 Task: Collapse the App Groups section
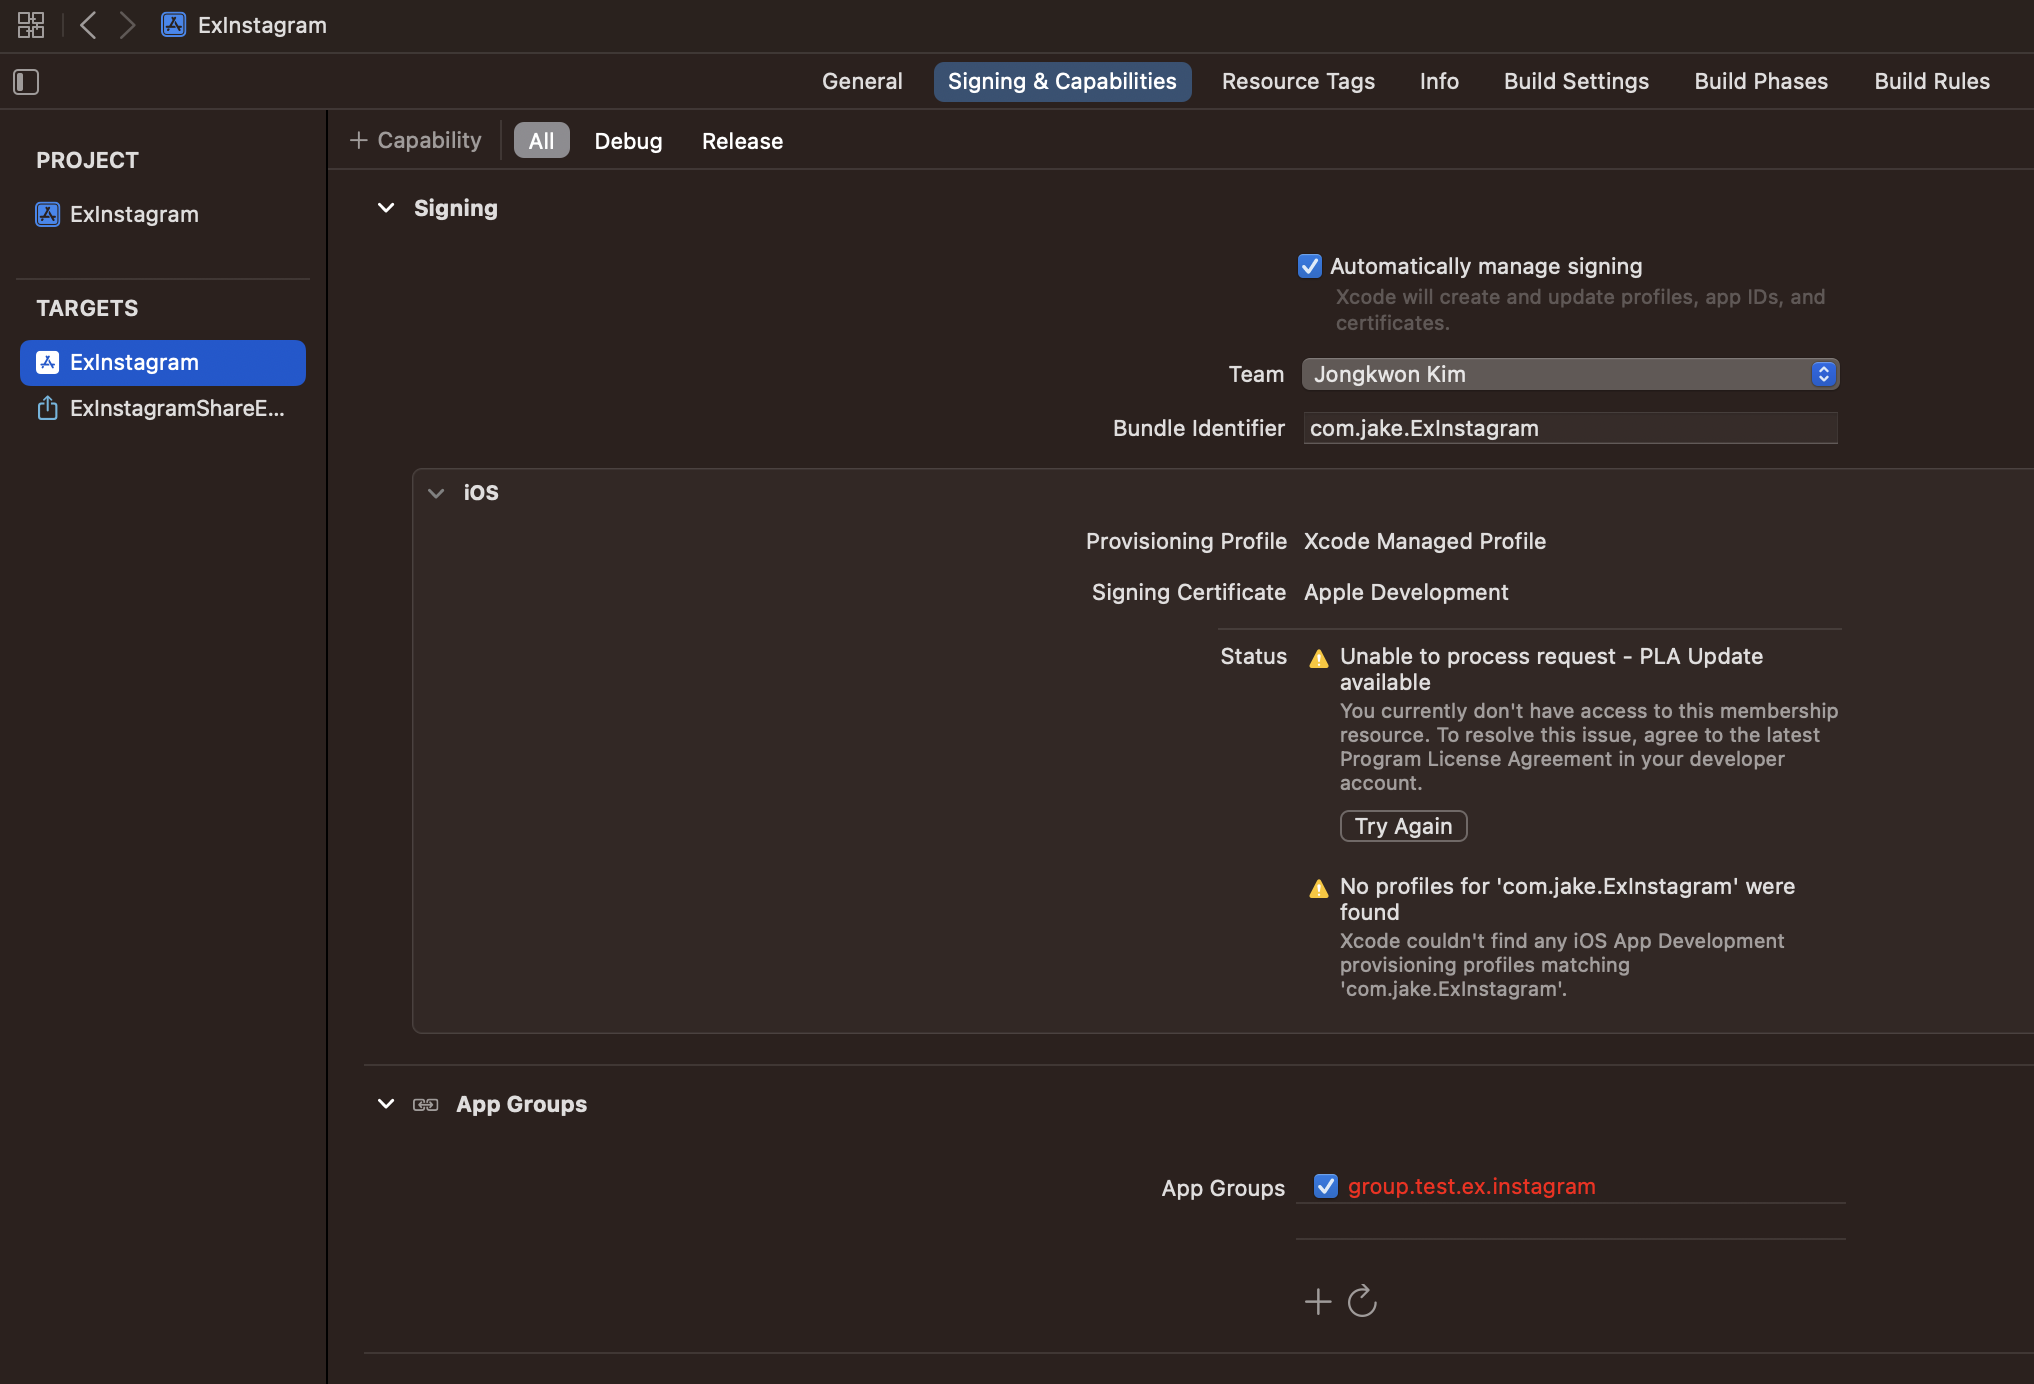(x=386, y=1104)
